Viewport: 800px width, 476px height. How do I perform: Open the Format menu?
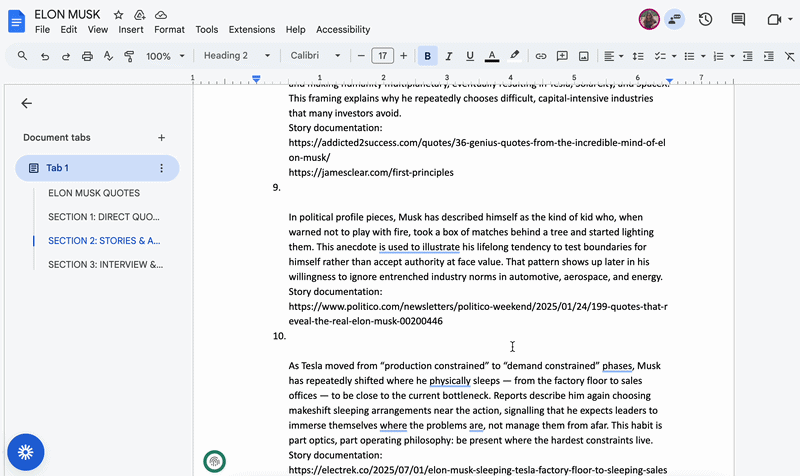point(169,30)
